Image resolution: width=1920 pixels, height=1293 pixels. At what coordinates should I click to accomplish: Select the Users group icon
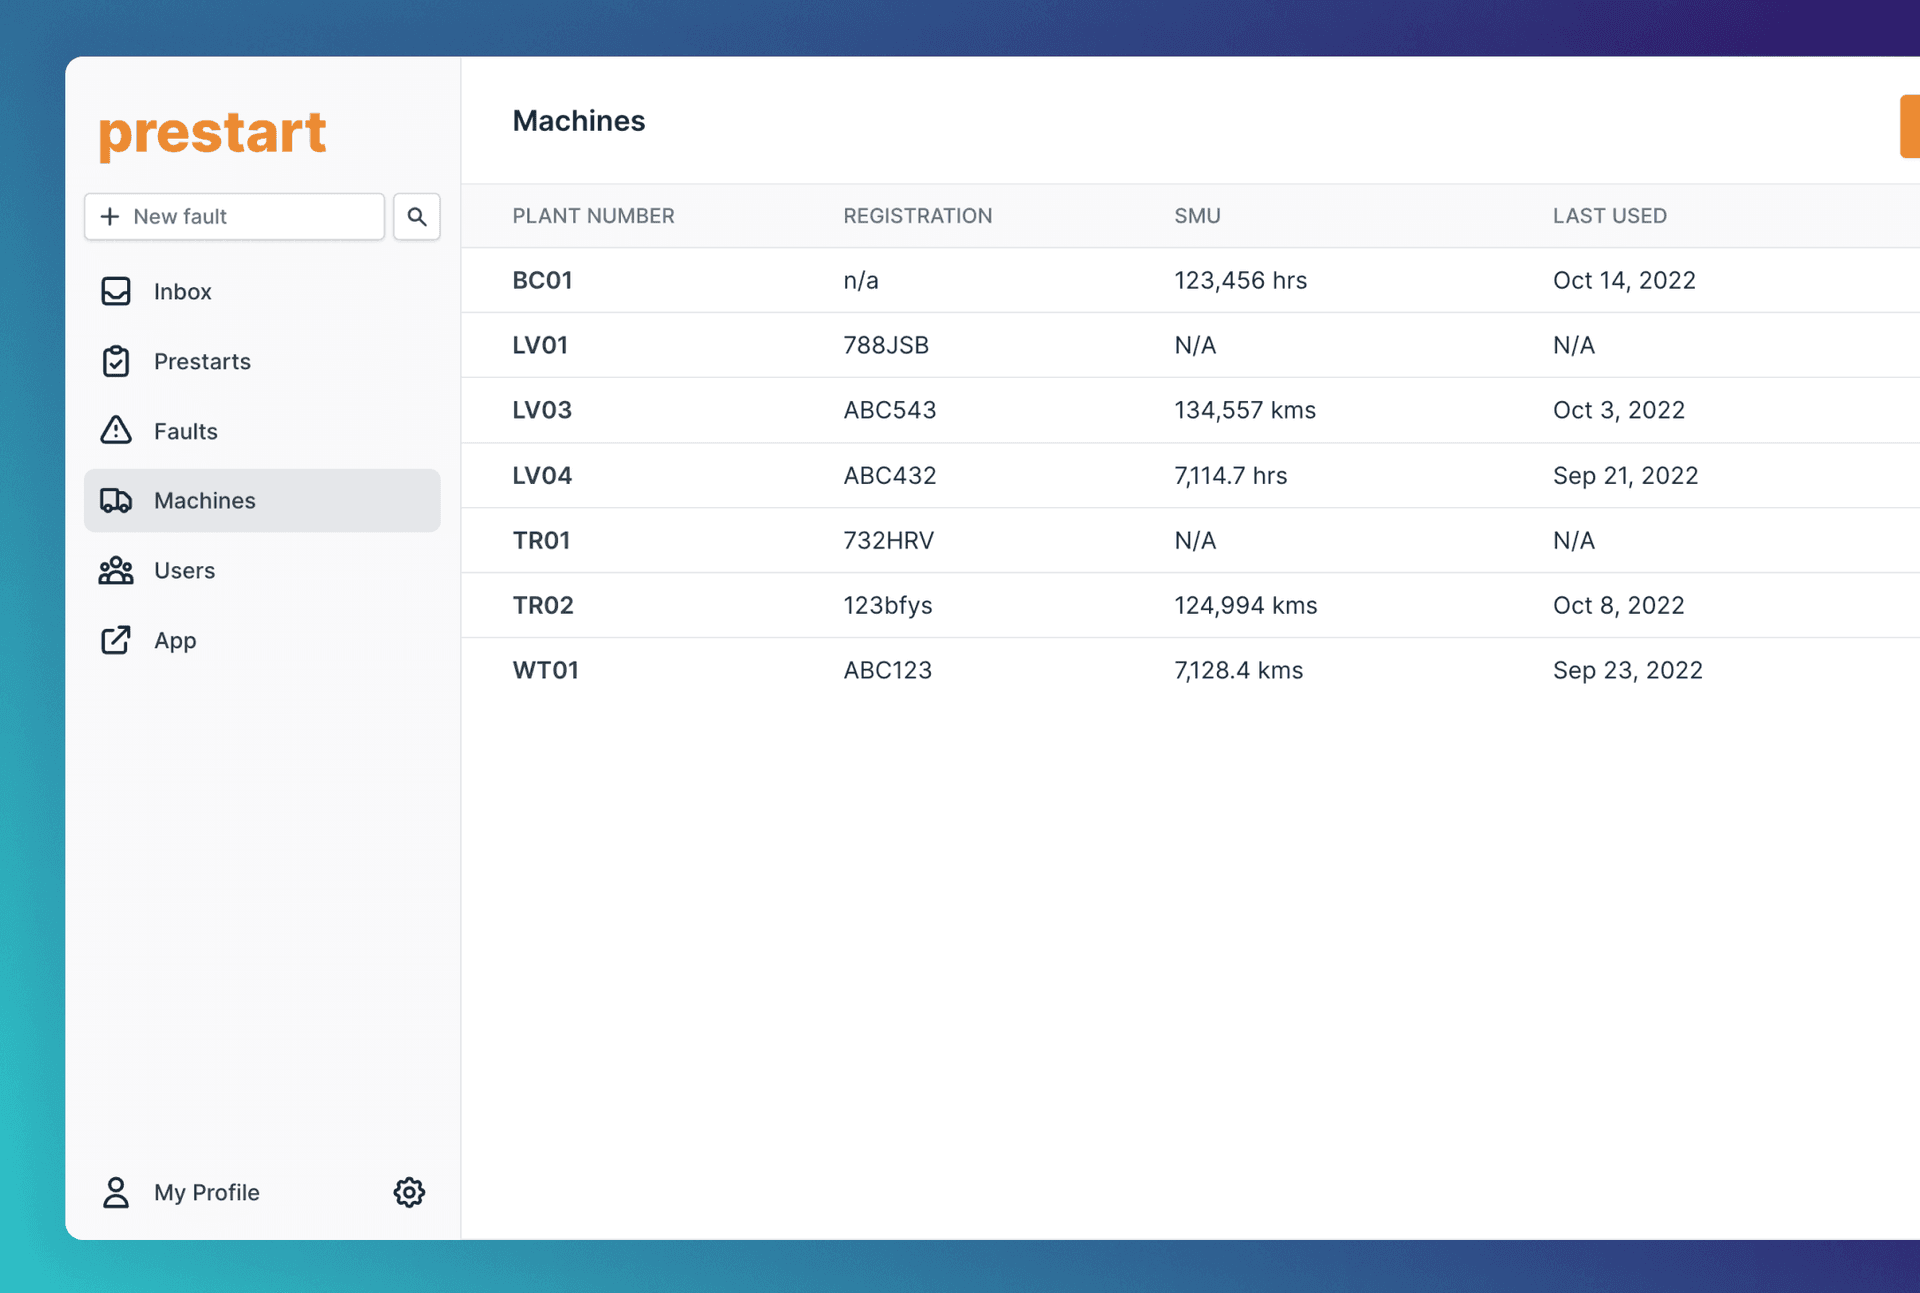[116, 570]
